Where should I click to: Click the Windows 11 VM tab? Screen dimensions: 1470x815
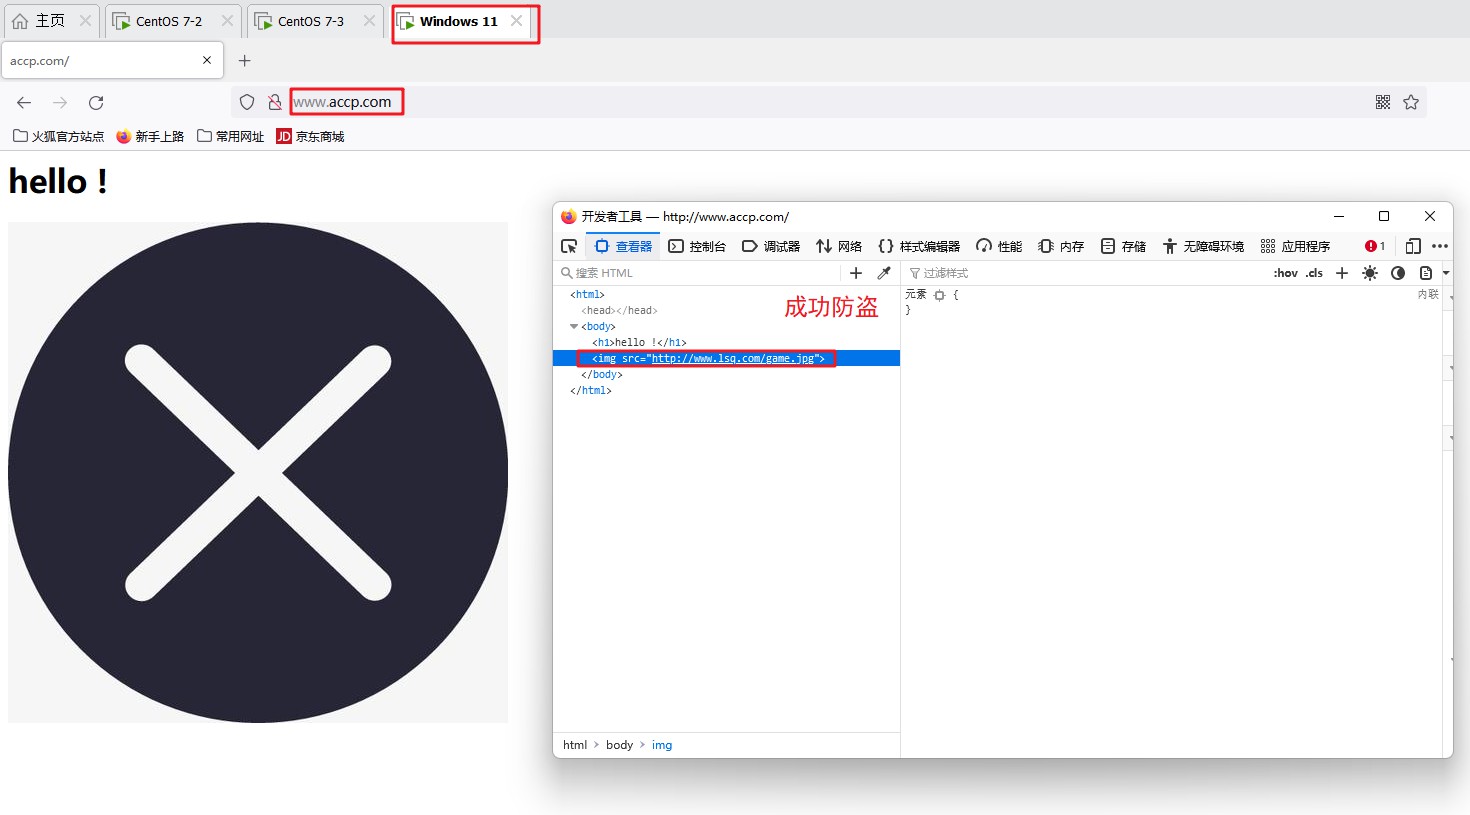(x=458, y=21)
